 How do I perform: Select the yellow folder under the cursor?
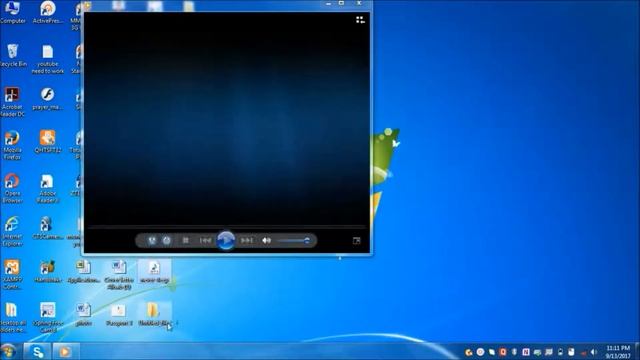(x=154, y=315)
